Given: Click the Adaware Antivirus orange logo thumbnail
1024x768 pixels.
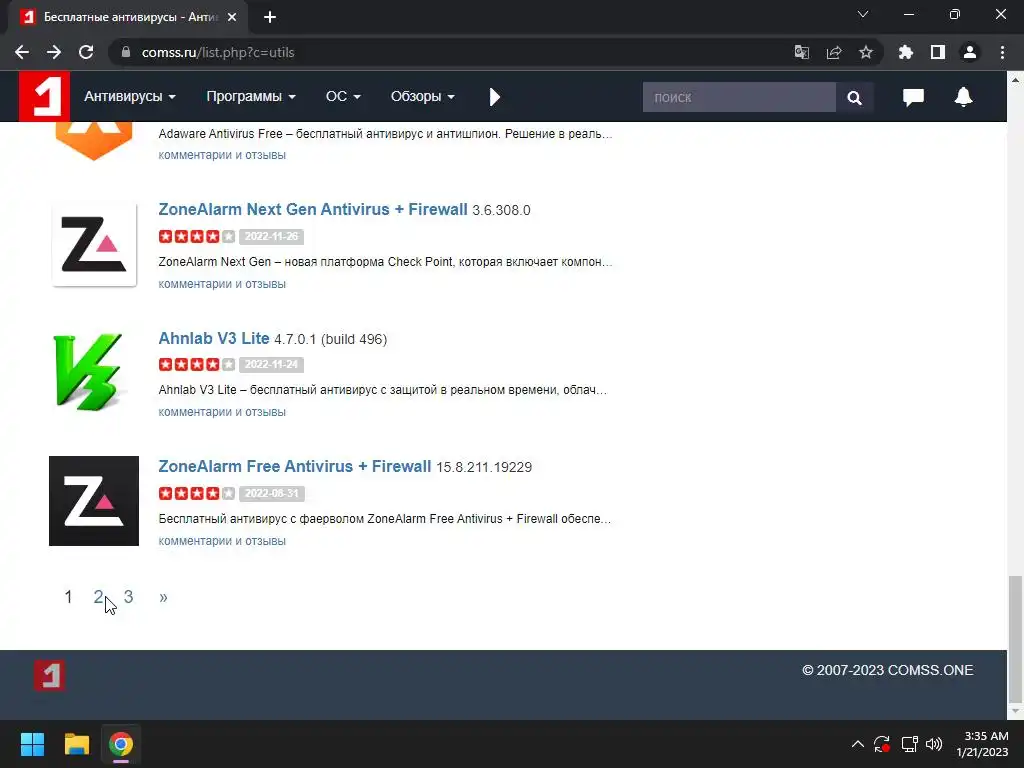Looking at the screenshot, I should 94,141.
